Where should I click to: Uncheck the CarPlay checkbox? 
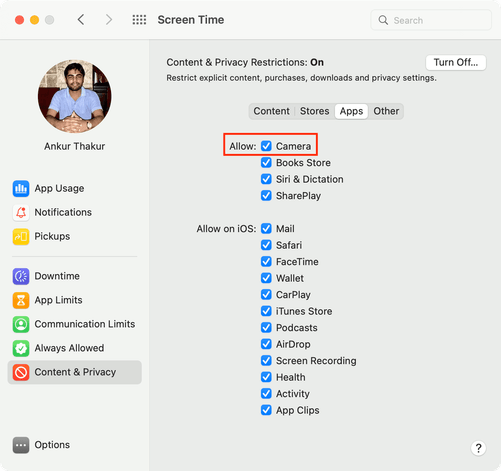coord(266,294)
